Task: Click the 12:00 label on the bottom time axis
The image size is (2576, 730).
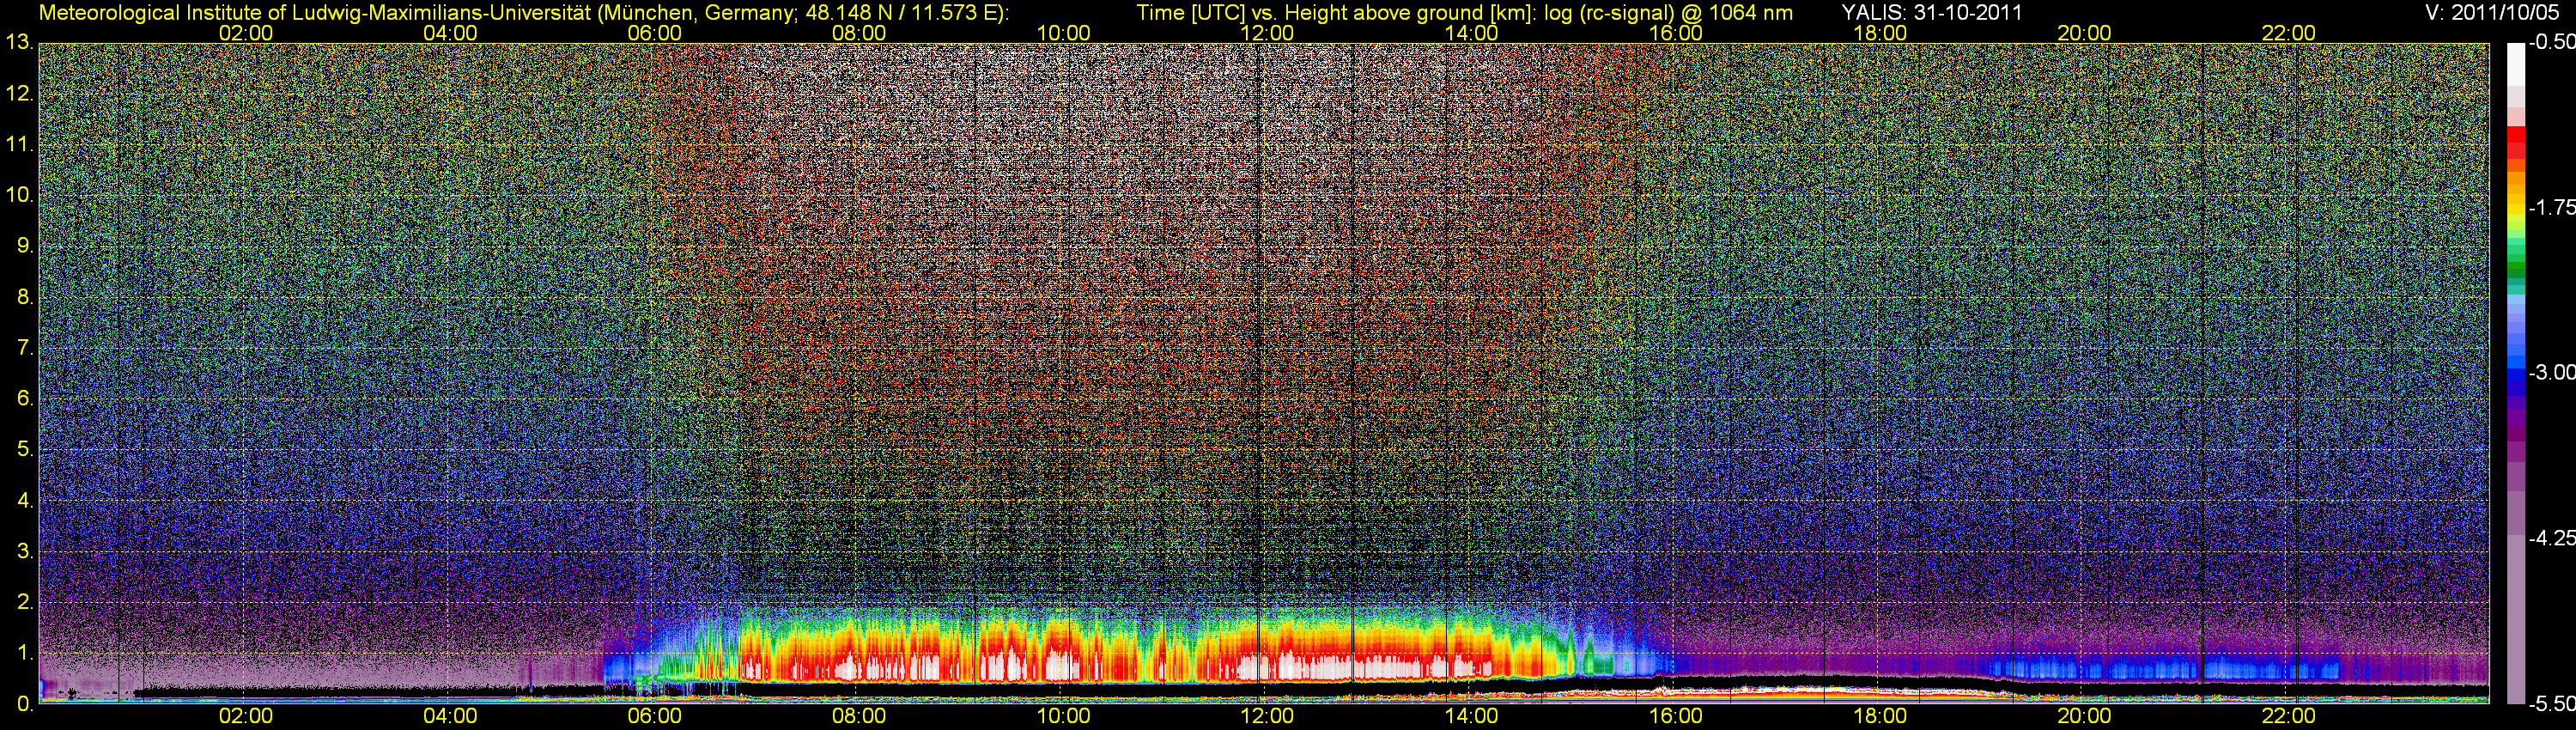Action: point(1267,717)
